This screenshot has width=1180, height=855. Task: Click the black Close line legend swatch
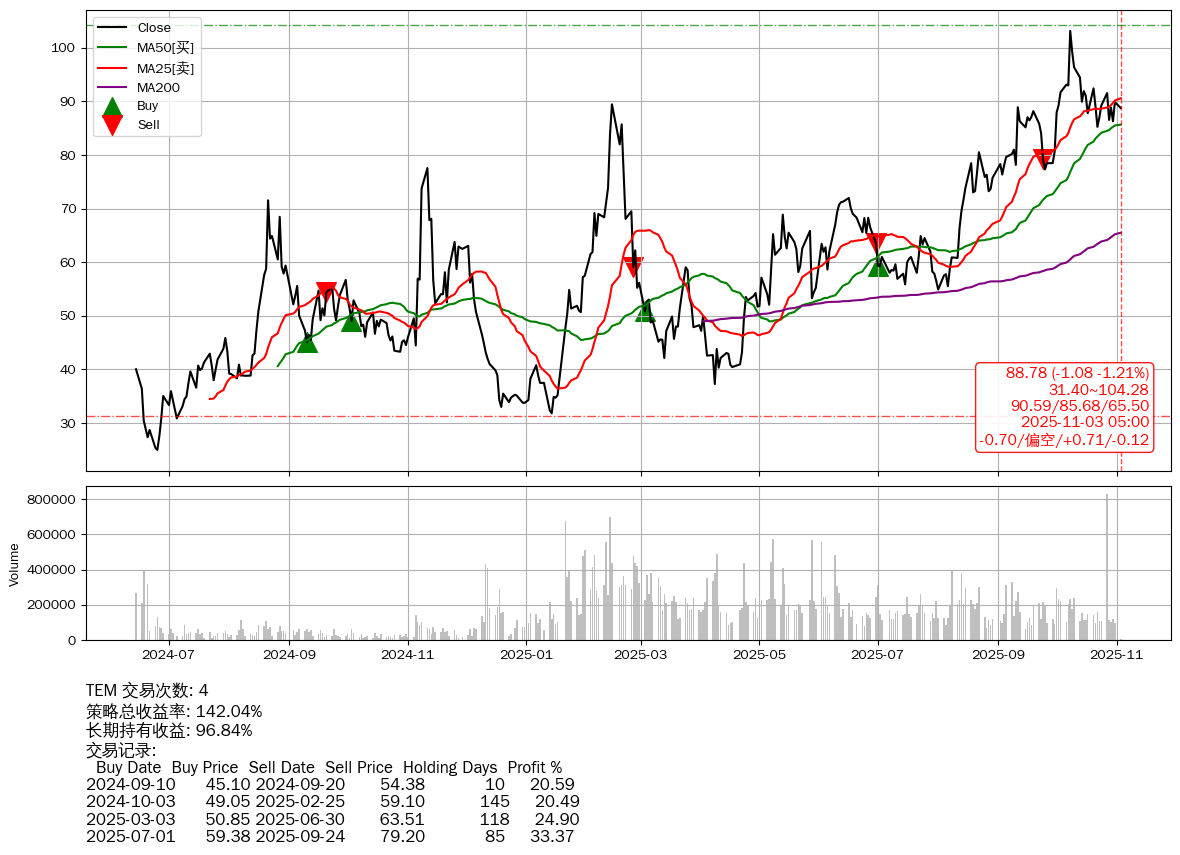(x=113, y=28)
